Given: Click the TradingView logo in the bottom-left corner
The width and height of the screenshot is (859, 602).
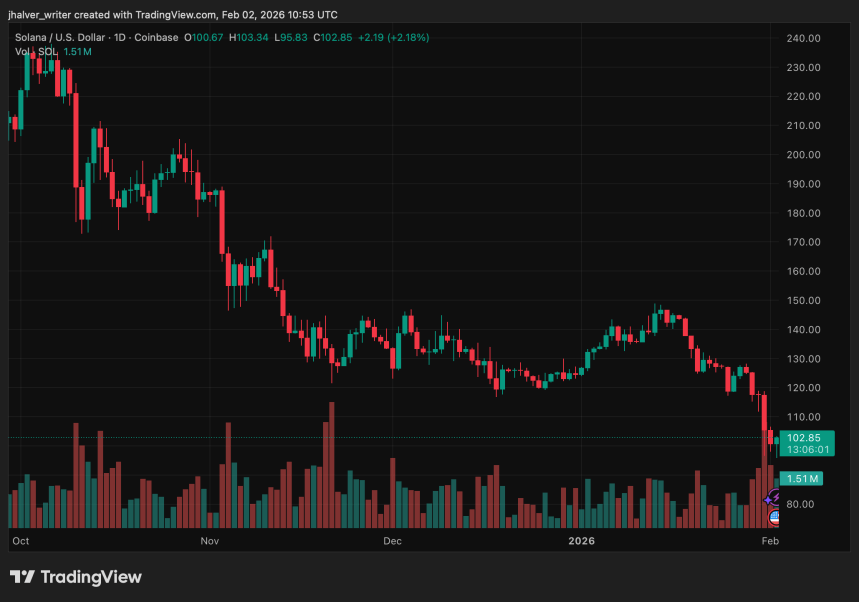Looking at the screenshot, I should coord(75,577).
